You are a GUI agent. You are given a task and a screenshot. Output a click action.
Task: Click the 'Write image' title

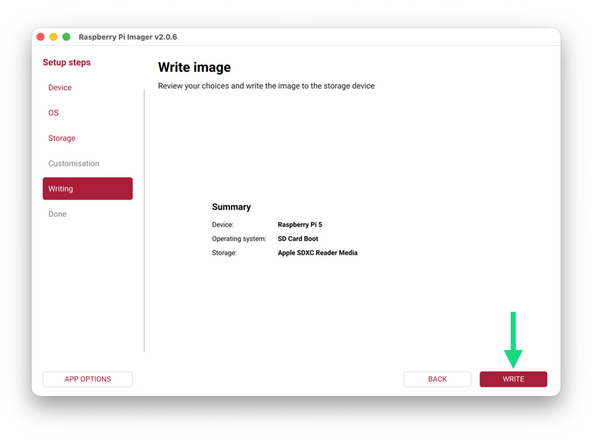tap(194, 67)
